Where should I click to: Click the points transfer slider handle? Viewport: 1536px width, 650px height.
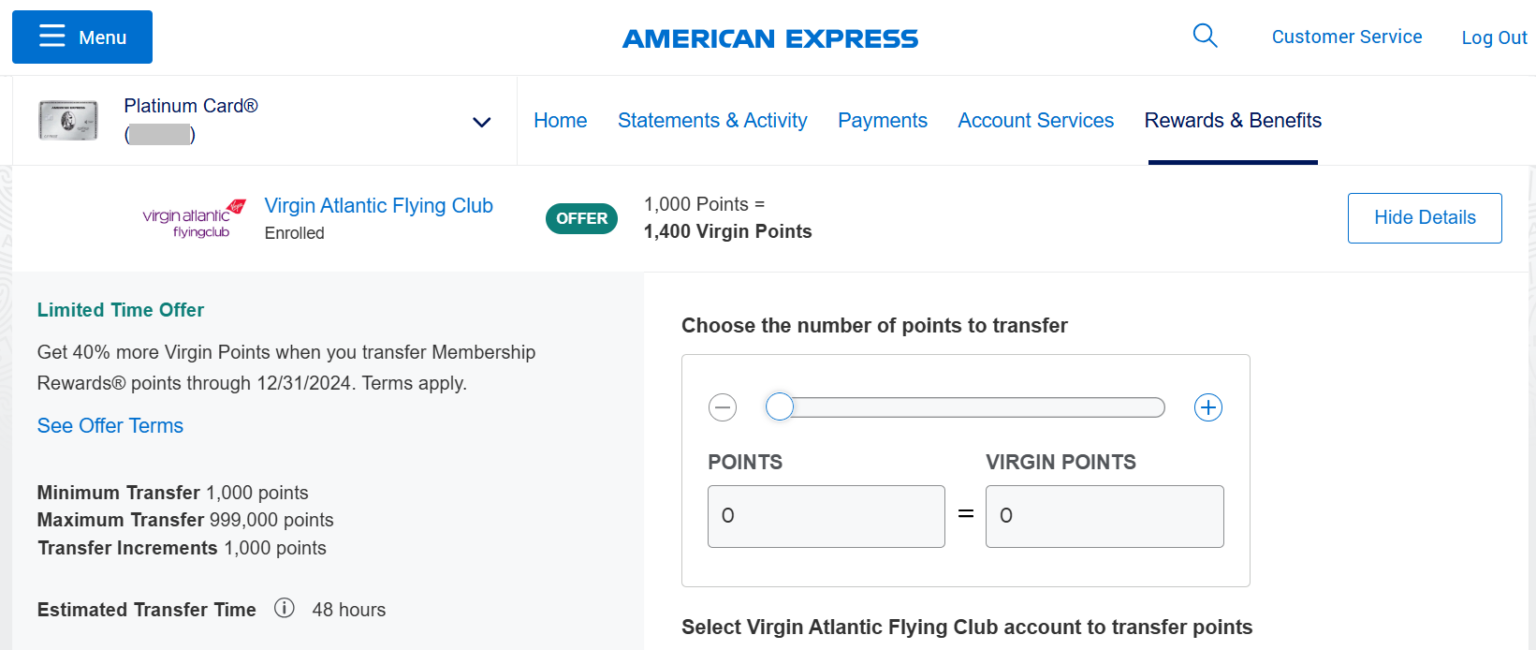[779, 407]
